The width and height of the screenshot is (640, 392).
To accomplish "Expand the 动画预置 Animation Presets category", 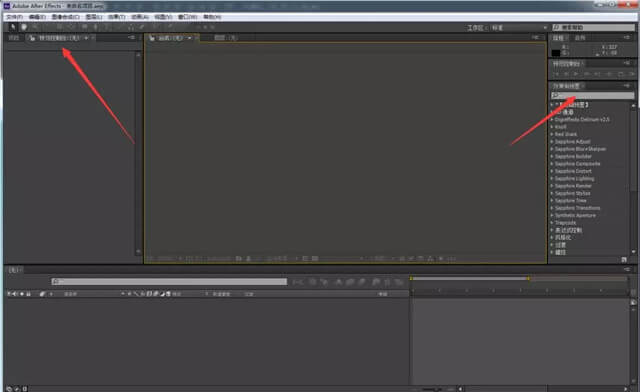I will 552,105.
